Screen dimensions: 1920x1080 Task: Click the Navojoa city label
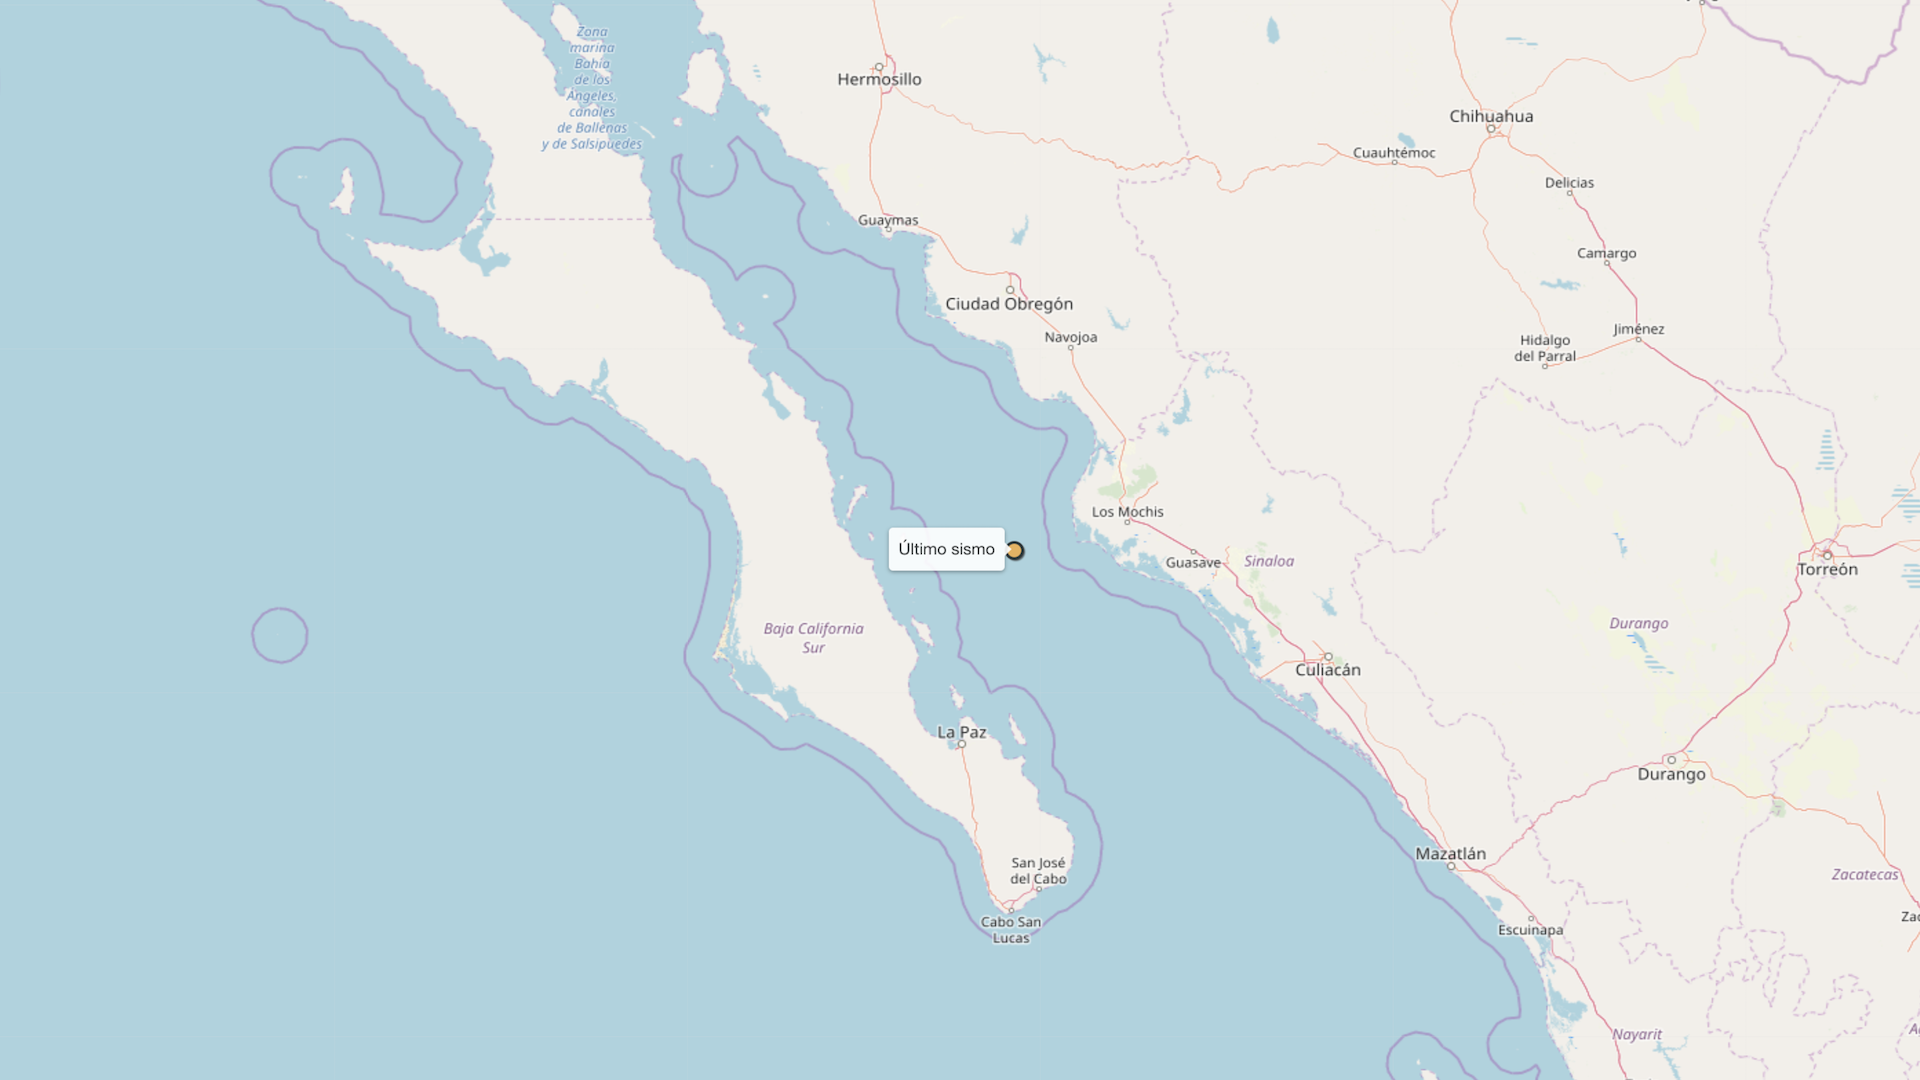click(x=1071, y=337)
